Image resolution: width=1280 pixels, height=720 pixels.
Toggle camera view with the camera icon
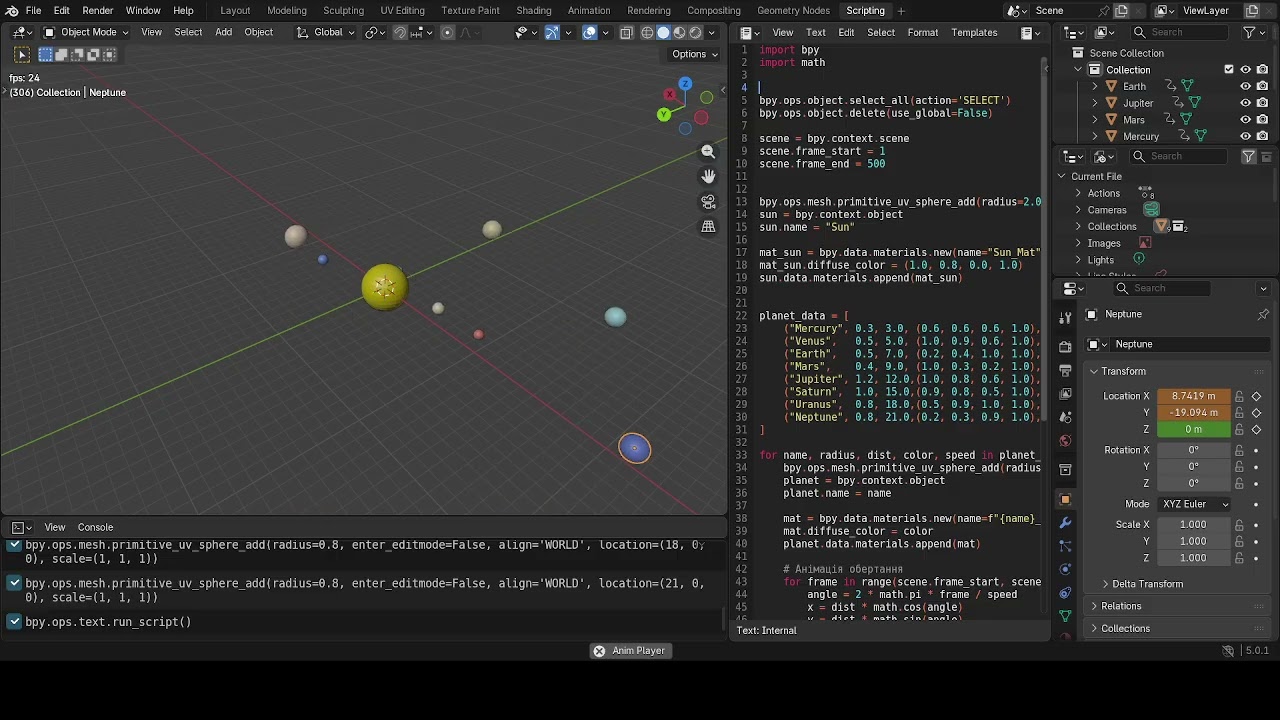coord(708,202)
